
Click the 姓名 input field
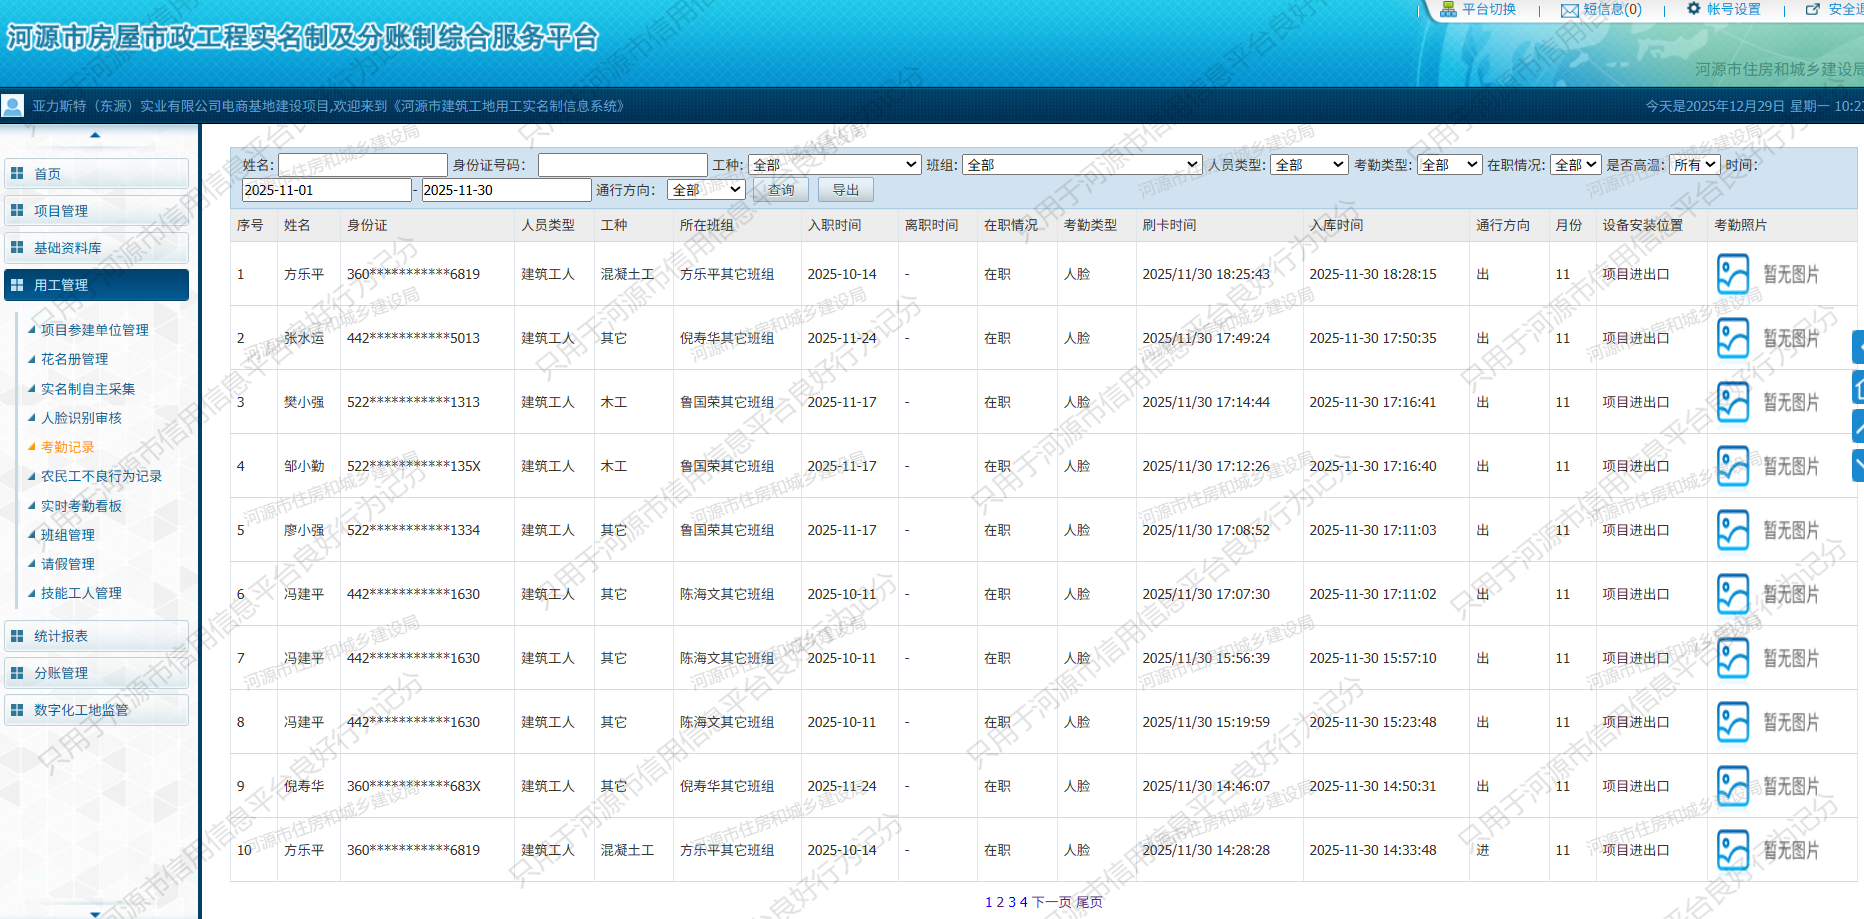(x=362, y=165)
